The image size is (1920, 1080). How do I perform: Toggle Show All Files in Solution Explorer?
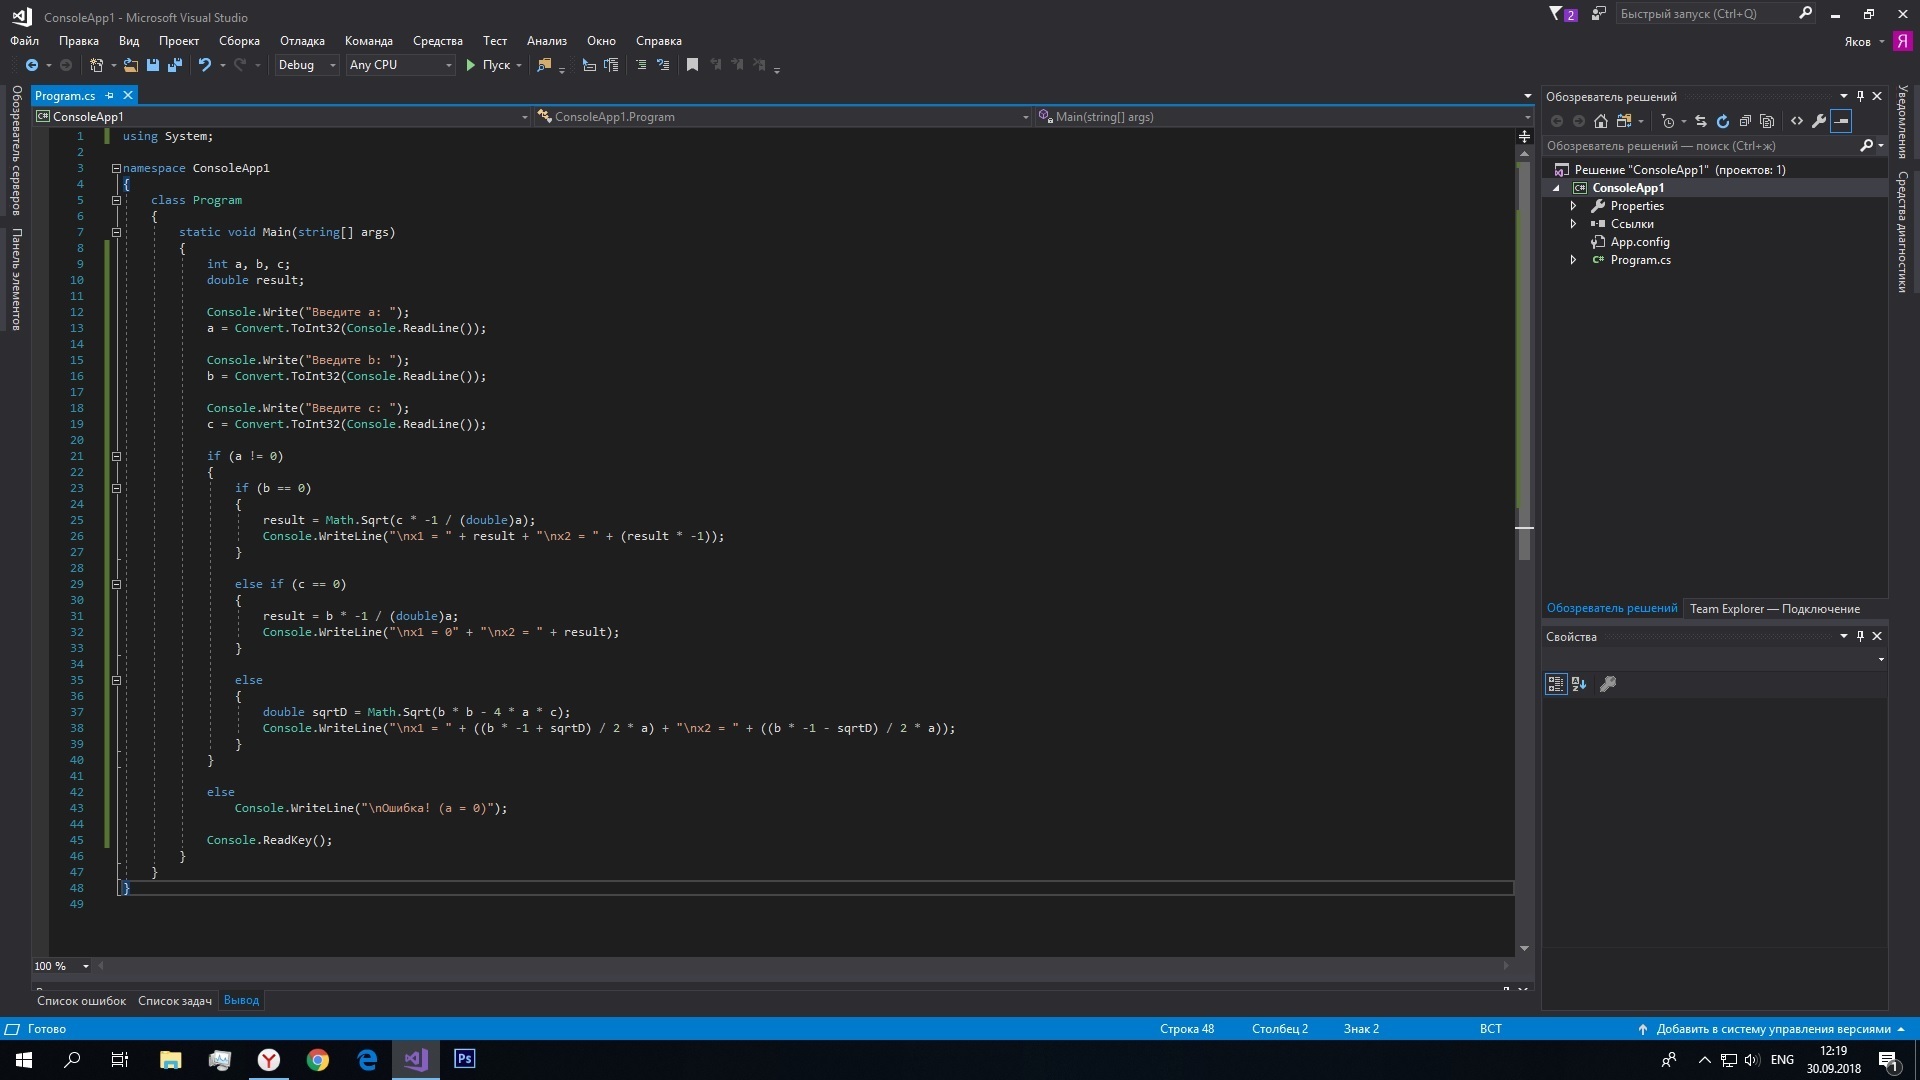[1767, 121]
